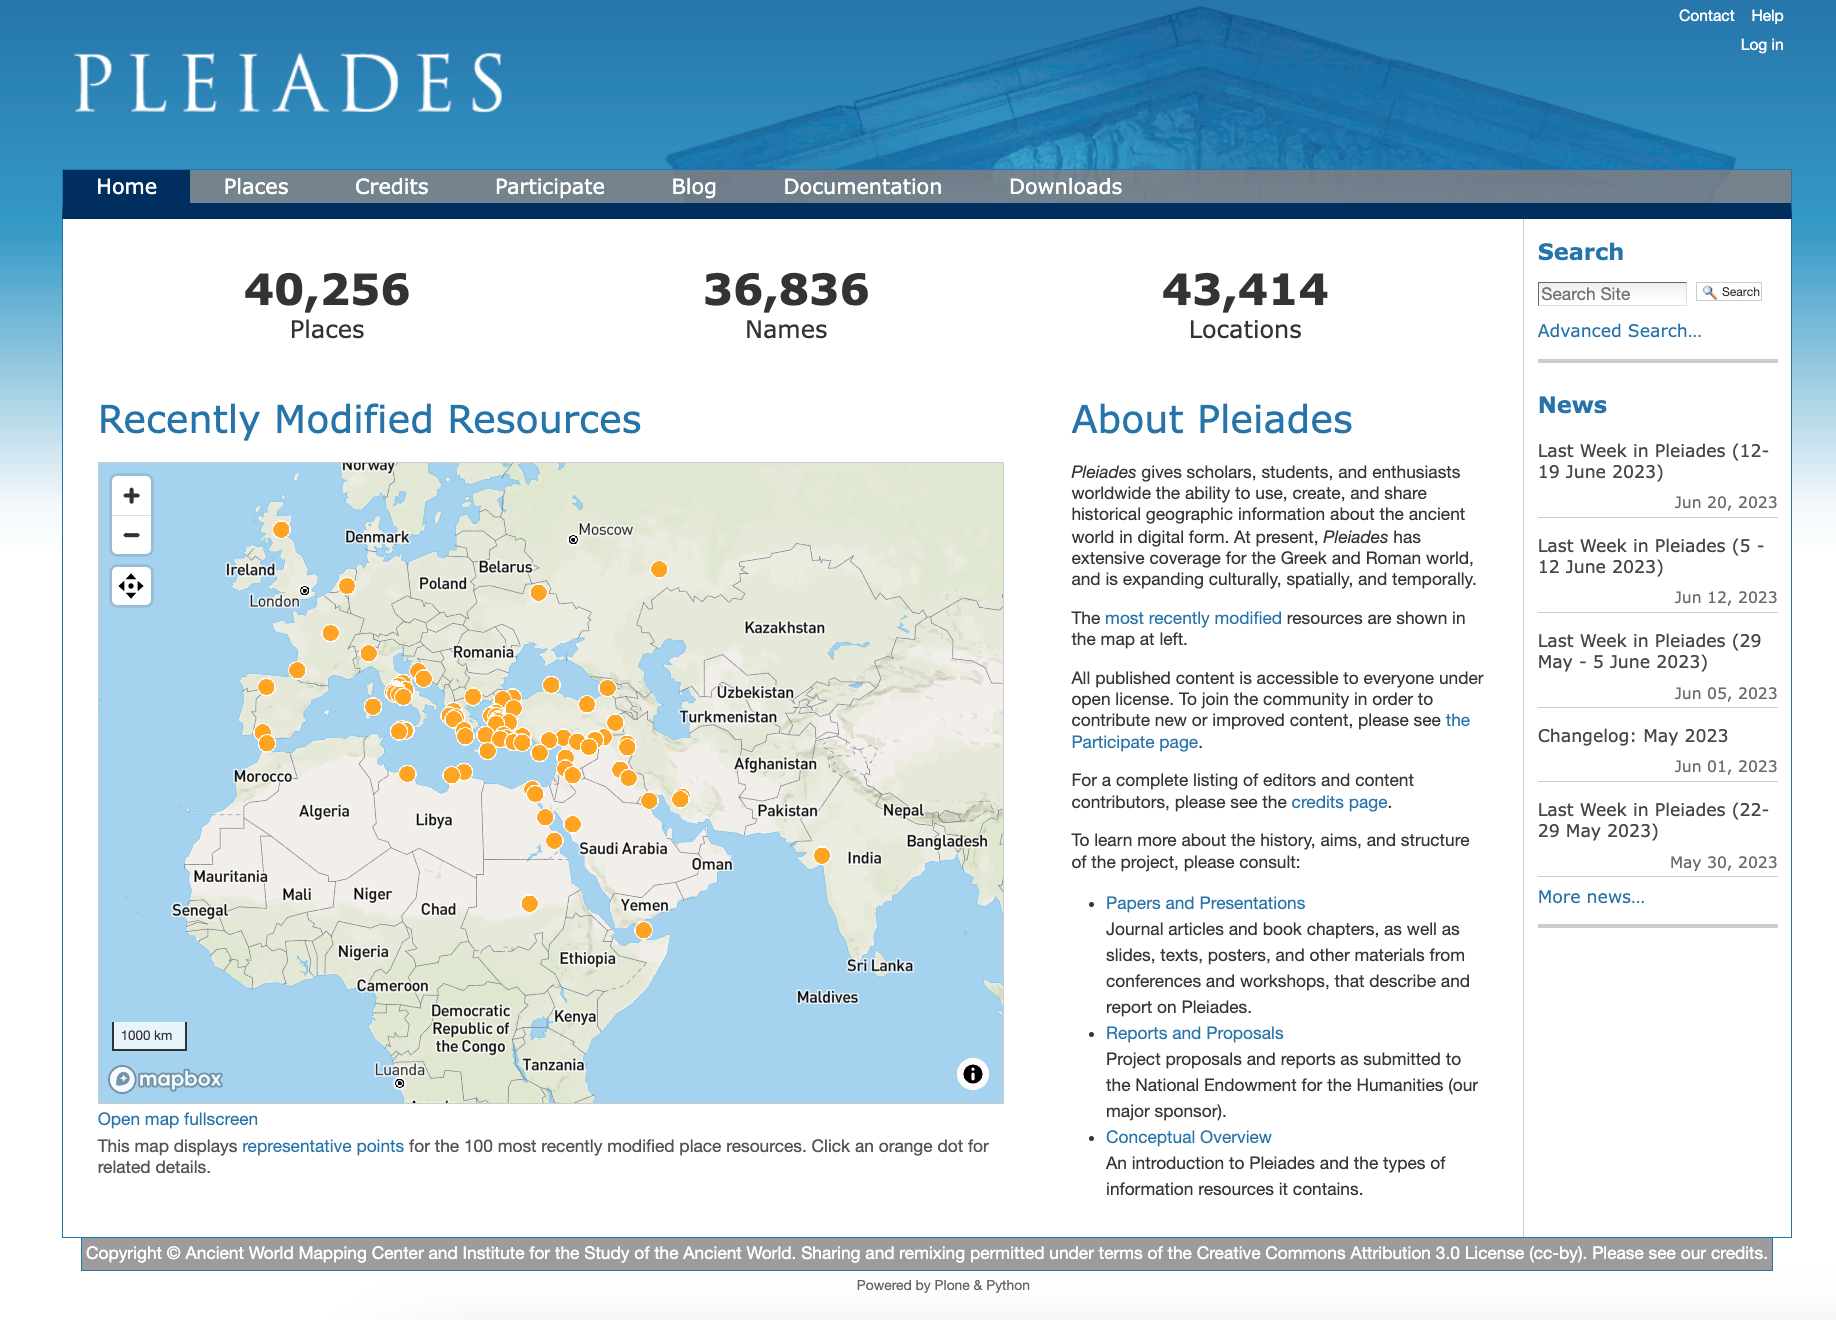The width and height of the screenshot is (1836, 1320).
Task: Click Log in
Action: pos(1761,45)
